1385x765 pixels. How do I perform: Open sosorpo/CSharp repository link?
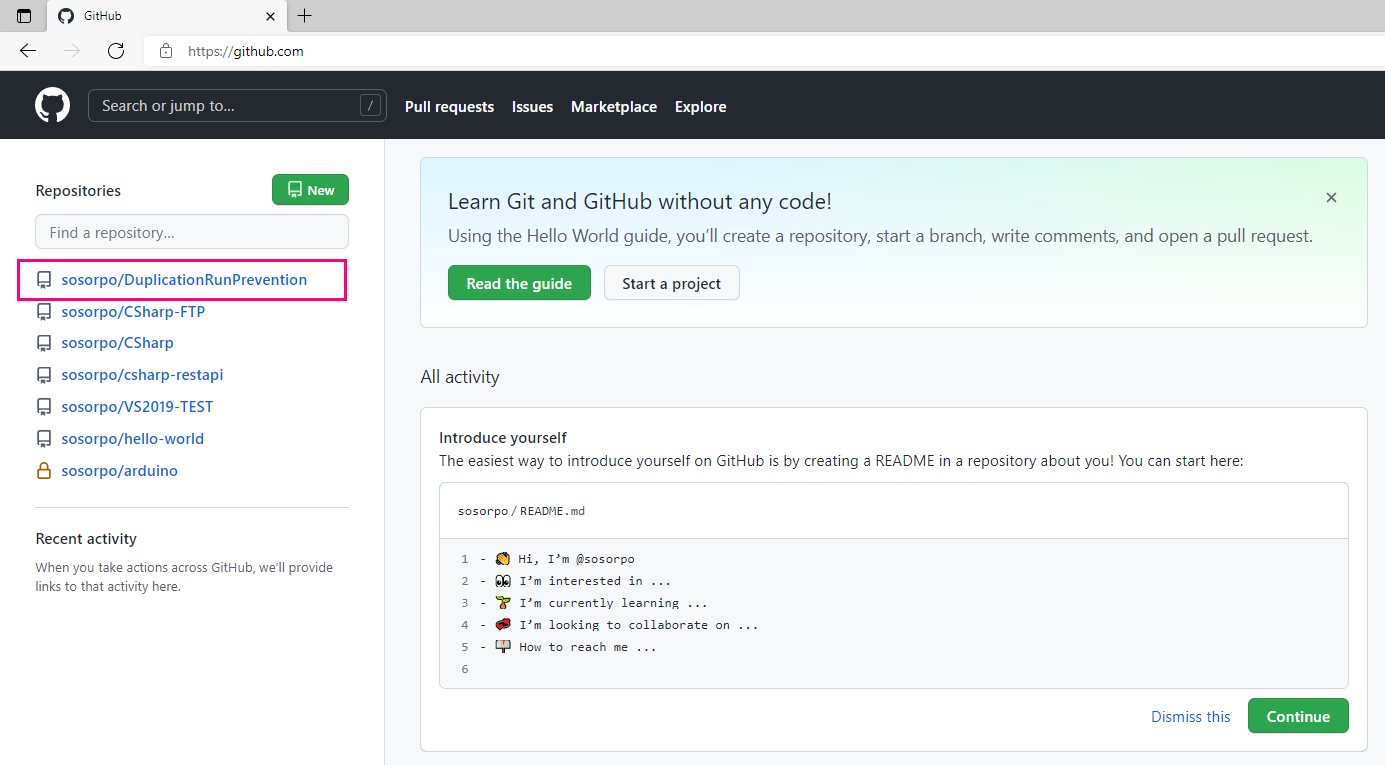pos(117,343)
